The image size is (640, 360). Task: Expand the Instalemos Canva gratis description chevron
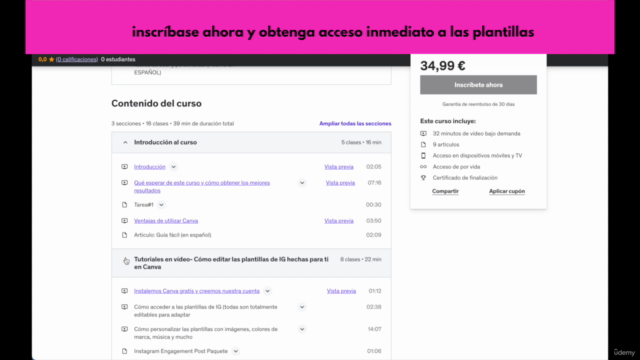(x=267, y=291)
